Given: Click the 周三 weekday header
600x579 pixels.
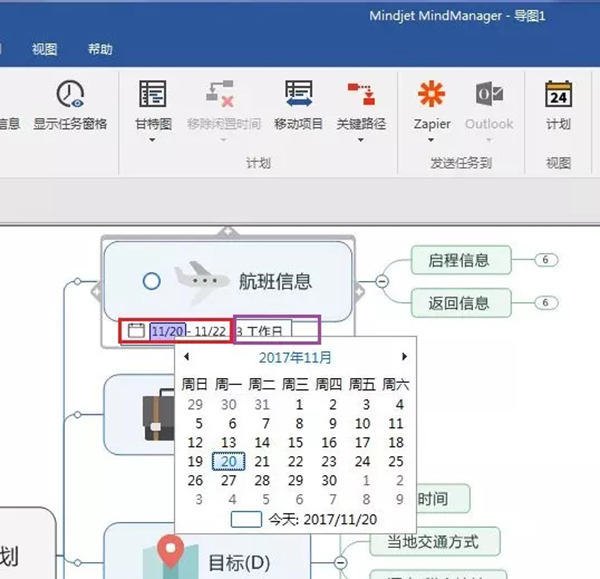Looking at the screenshot, I should coord(295,384).
